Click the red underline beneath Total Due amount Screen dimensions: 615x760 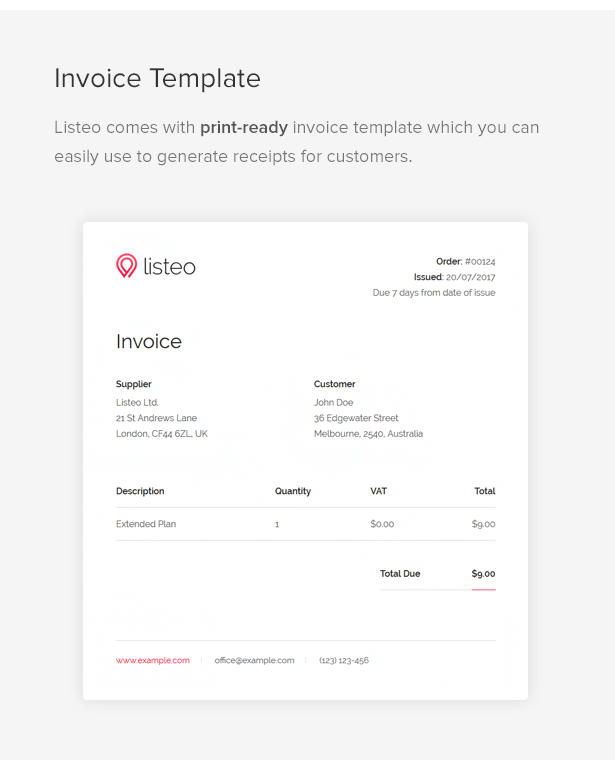click(483, 590)
